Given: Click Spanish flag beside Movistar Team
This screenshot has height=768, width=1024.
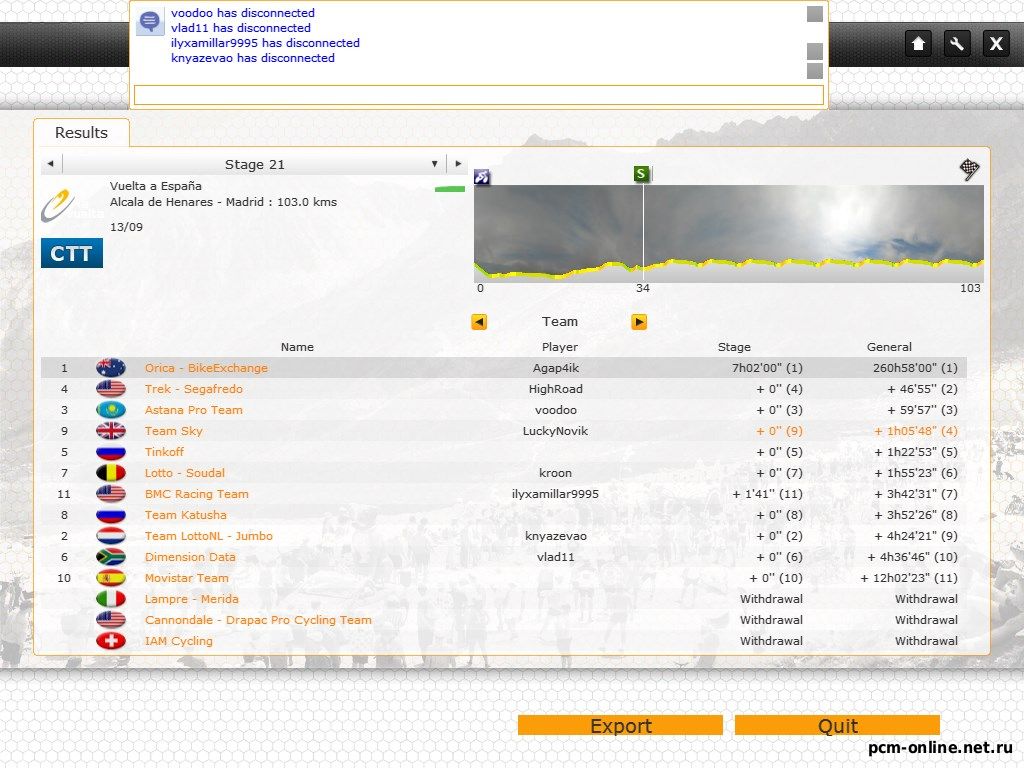Looking at the screenshot, I should coord(111,578).
